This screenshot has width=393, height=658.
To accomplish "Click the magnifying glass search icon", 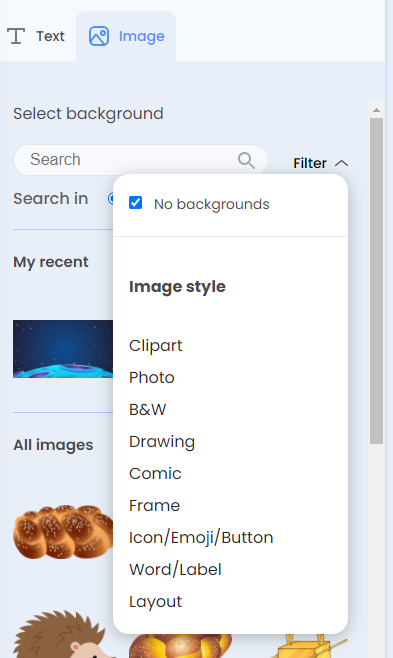I will 246,160.
